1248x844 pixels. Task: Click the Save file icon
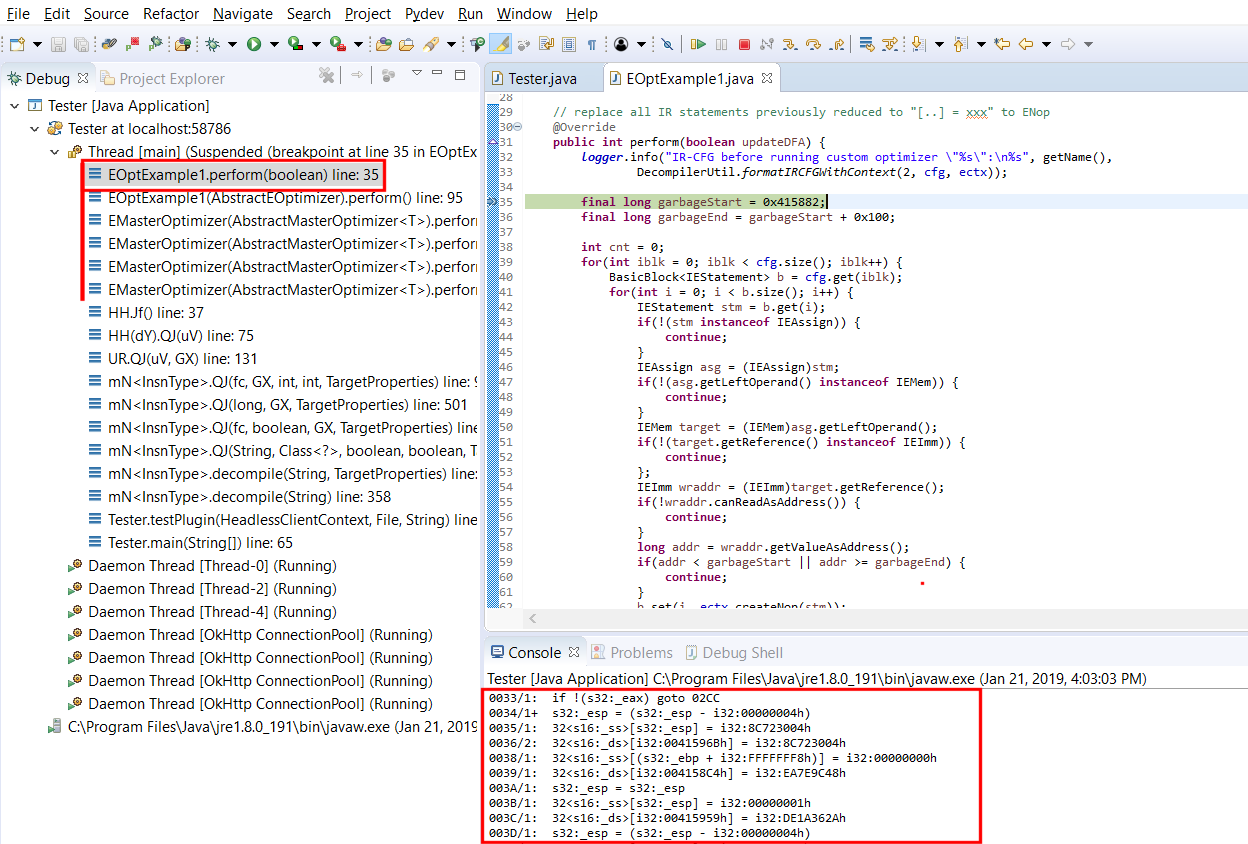click(58, 44)
